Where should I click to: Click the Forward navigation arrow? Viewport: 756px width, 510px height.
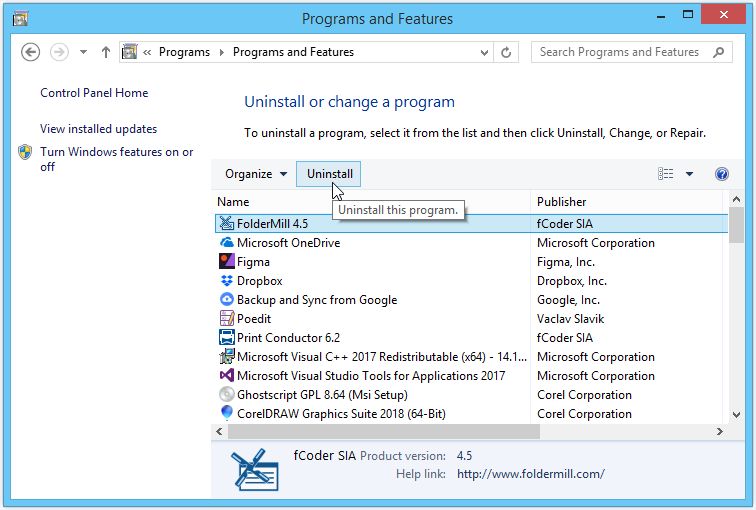pyautogui.click(x=59, y=52)
